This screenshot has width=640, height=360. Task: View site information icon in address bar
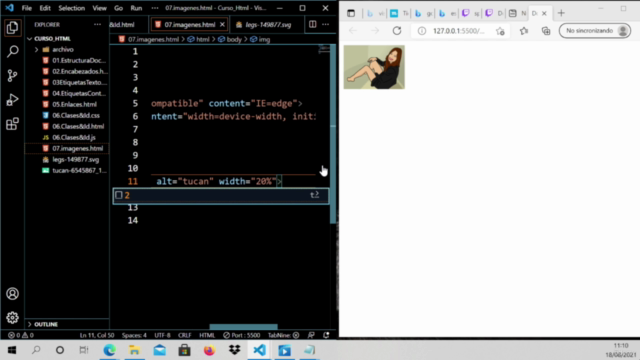point(422,31)
